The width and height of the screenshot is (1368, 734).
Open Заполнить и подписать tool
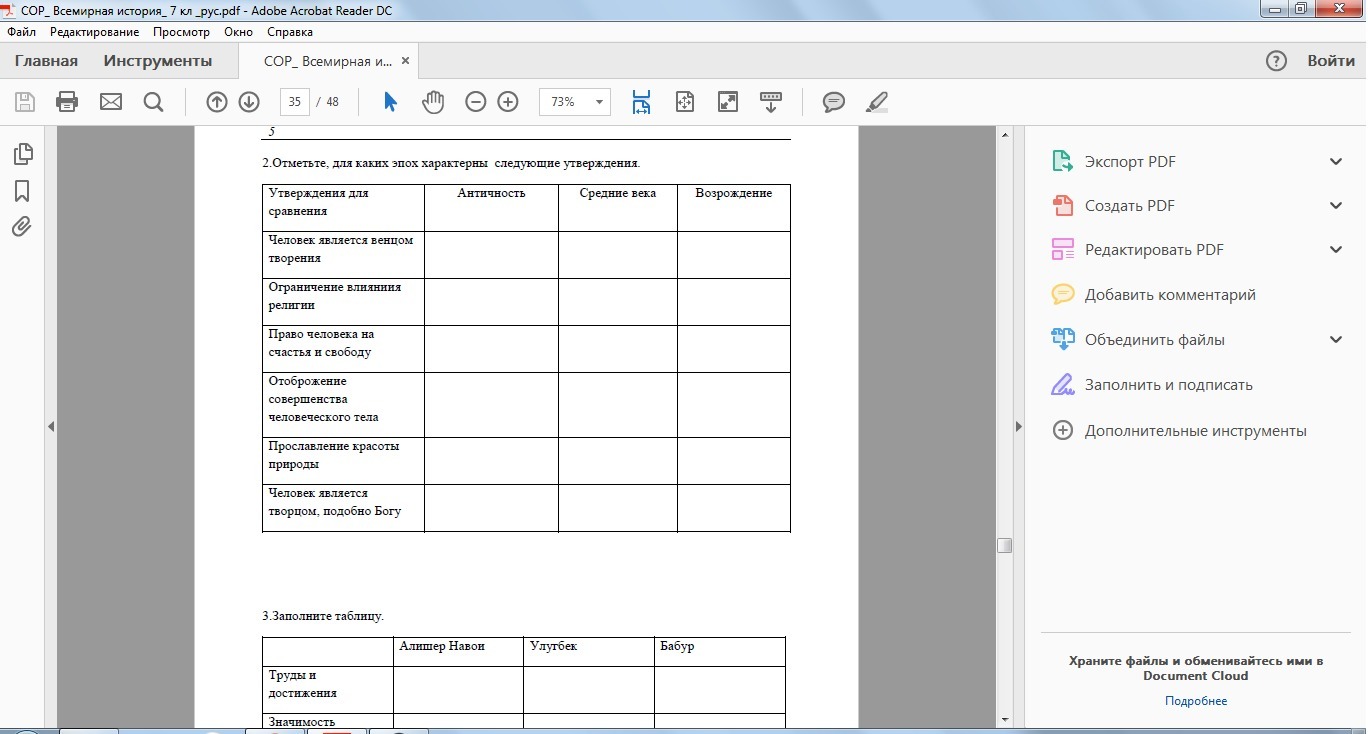click(x=1169, y=385)
